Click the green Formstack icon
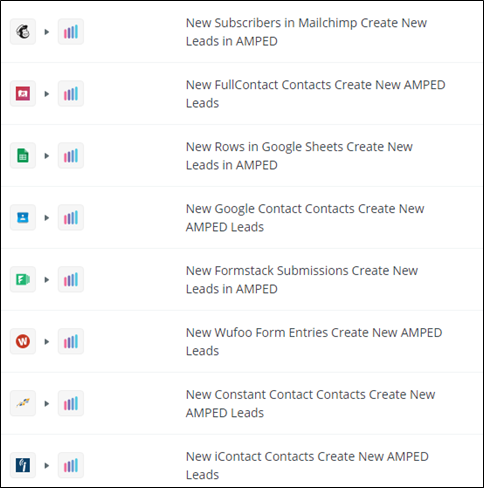This screenshot has height=488, width=484. coord(23,279)
